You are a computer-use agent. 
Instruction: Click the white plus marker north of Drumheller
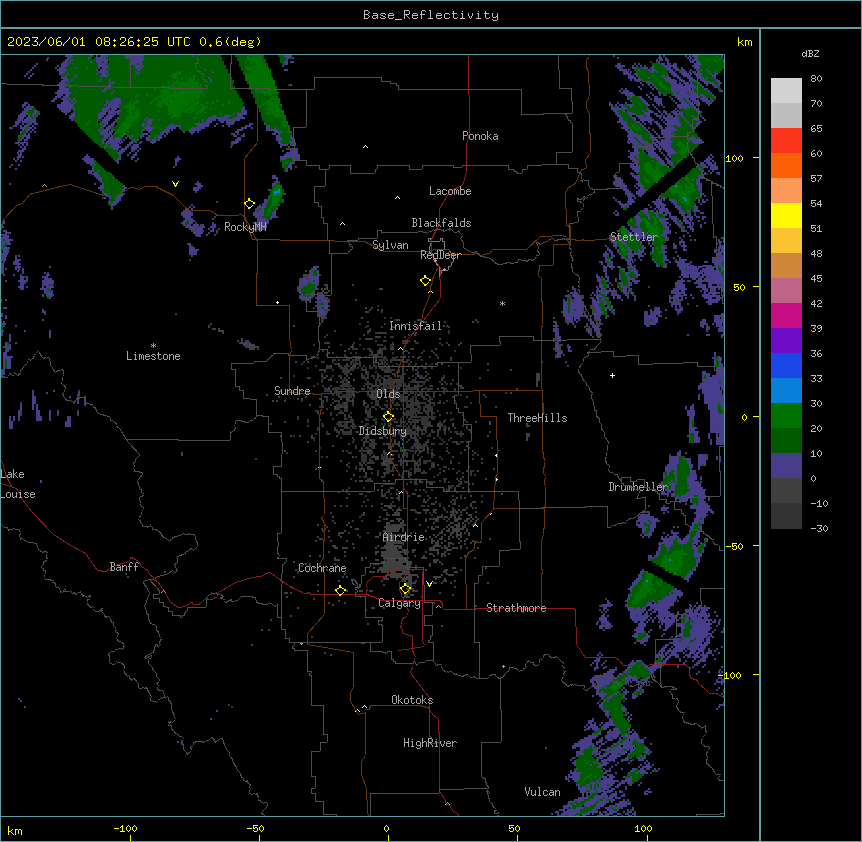pyautogui.click(x=612, y=375)
